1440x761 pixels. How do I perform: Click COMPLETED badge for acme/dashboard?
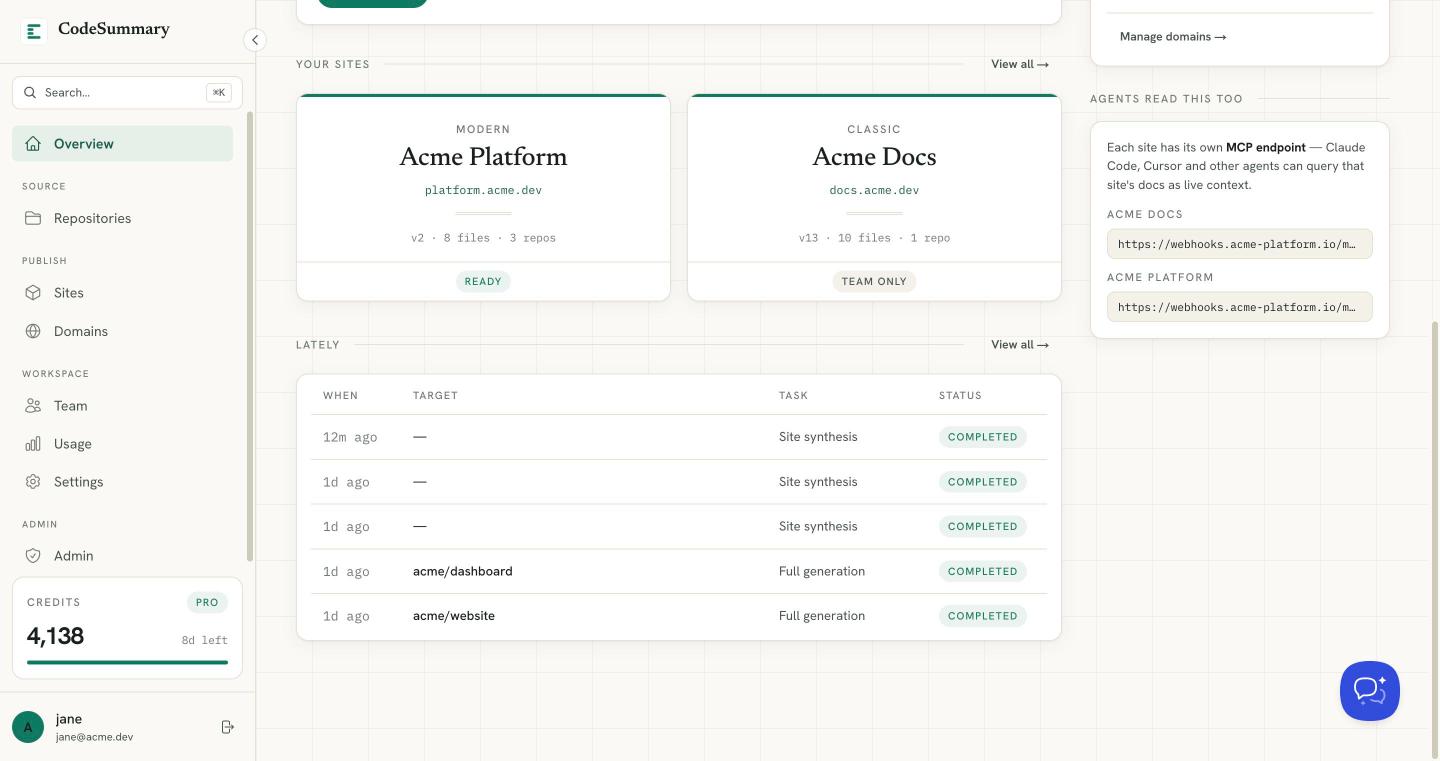(x=982, y=571)
